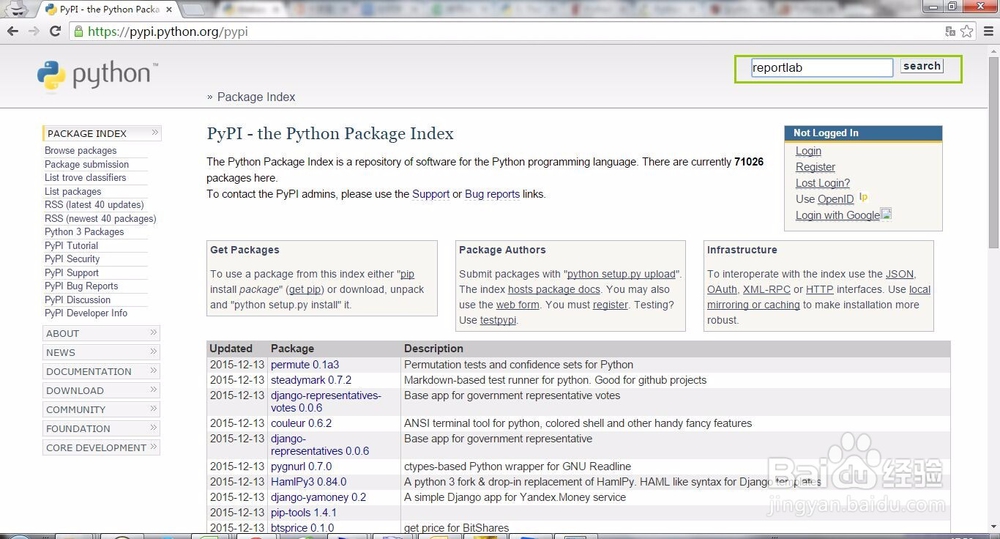The width and height of the screenshot is (1000, 539).
Task: Open the pygnurl 0.7.0 package
Action: tap(301, 467)
